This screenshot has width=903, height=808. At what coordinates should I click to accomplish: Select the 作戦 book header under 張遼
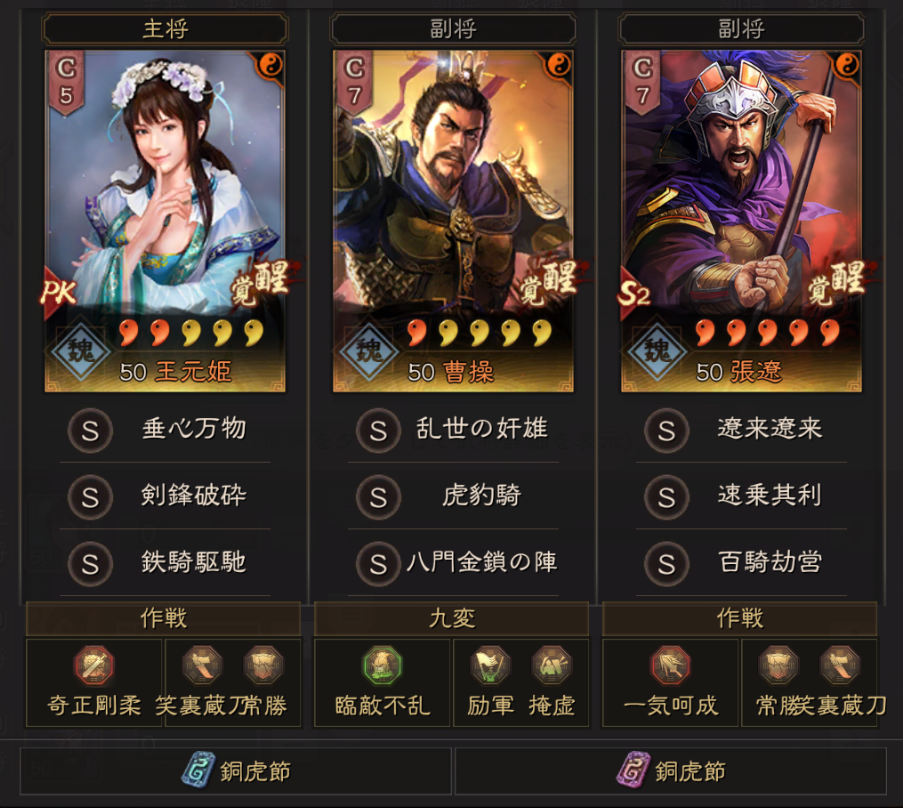click(739, 619)
